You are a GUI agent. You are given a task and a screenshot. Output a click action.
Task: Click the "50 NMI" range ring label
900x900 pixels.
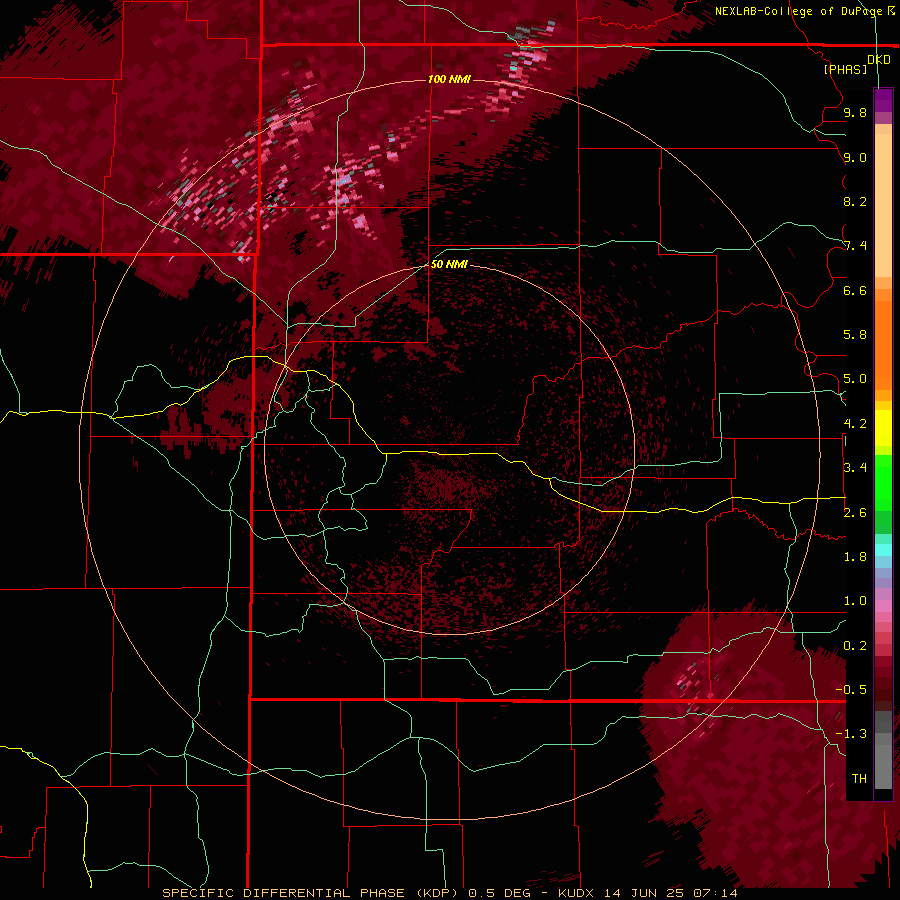449,264
